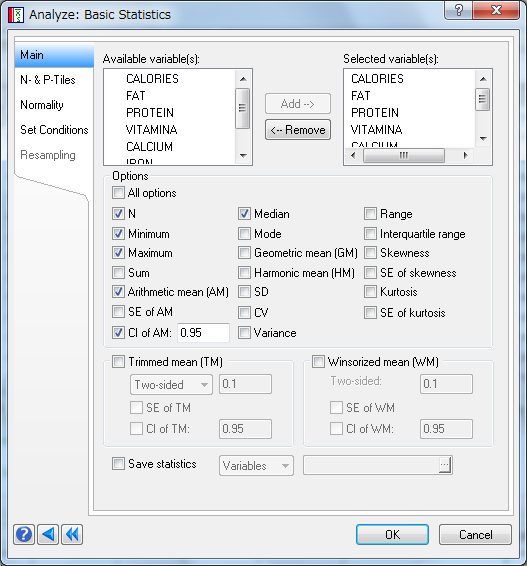Open the Variables dropdown next to Save statistics
This screenshot has width=527, height=566.
pyautogui.click(x=256, y=466)
